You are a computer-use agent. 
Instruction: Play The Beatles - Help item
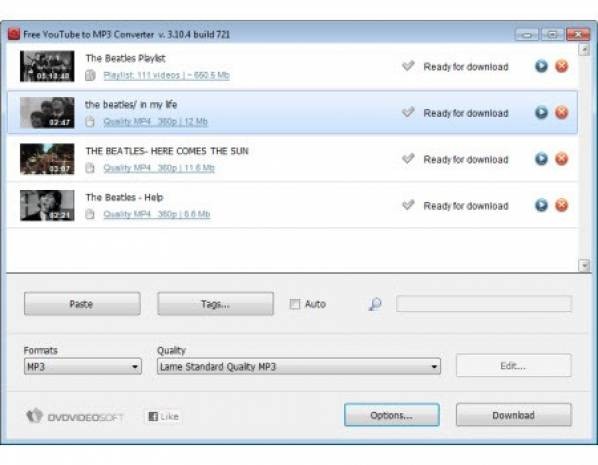pos(541,206)
